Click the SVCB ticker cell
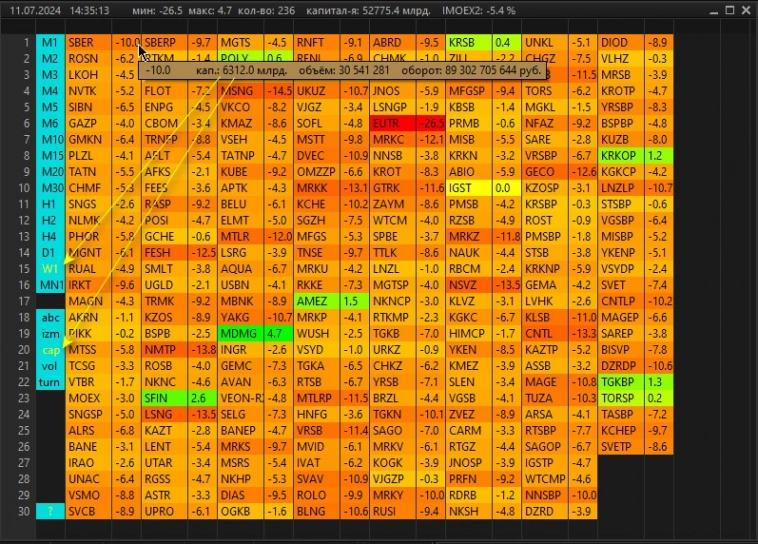This screenshot has width=758, height=544. [x=88, y=511]
